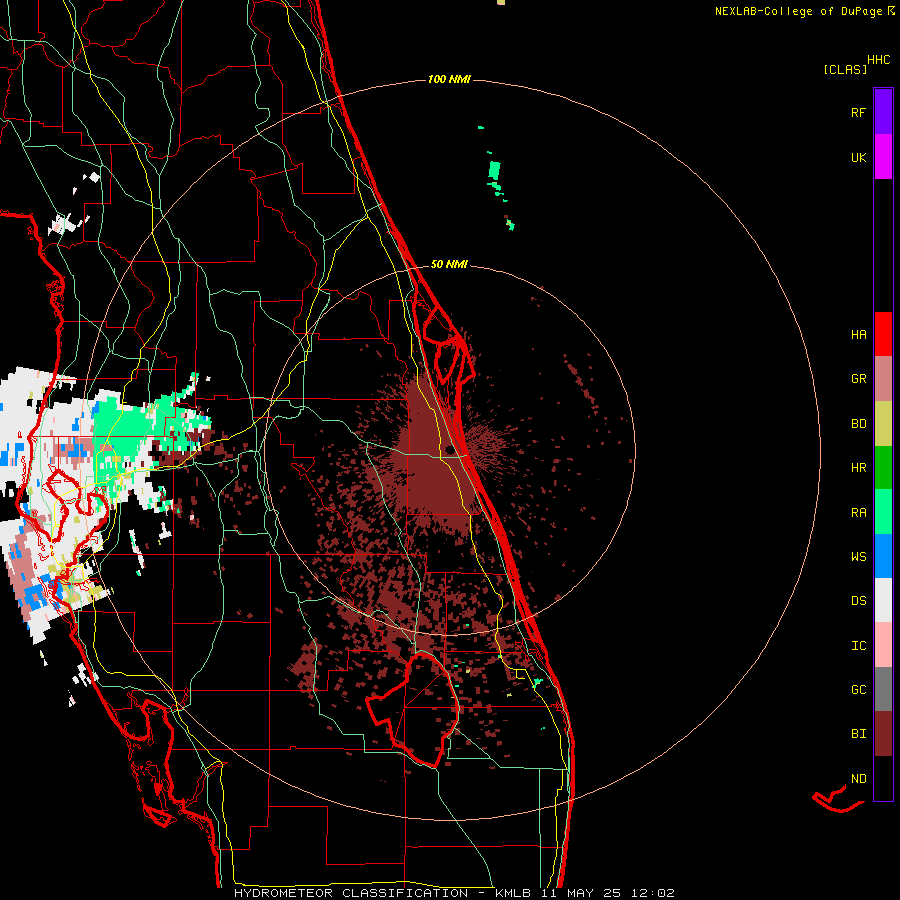Click the HA legend label
The image size is (900, 900).
coord(858,335)
